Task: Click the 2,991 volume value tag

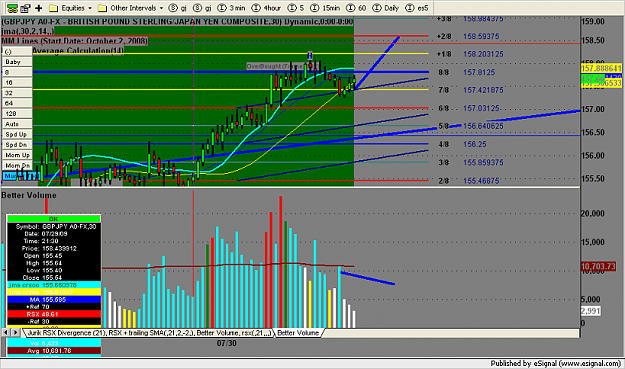Action: click(x=590, y=311)
